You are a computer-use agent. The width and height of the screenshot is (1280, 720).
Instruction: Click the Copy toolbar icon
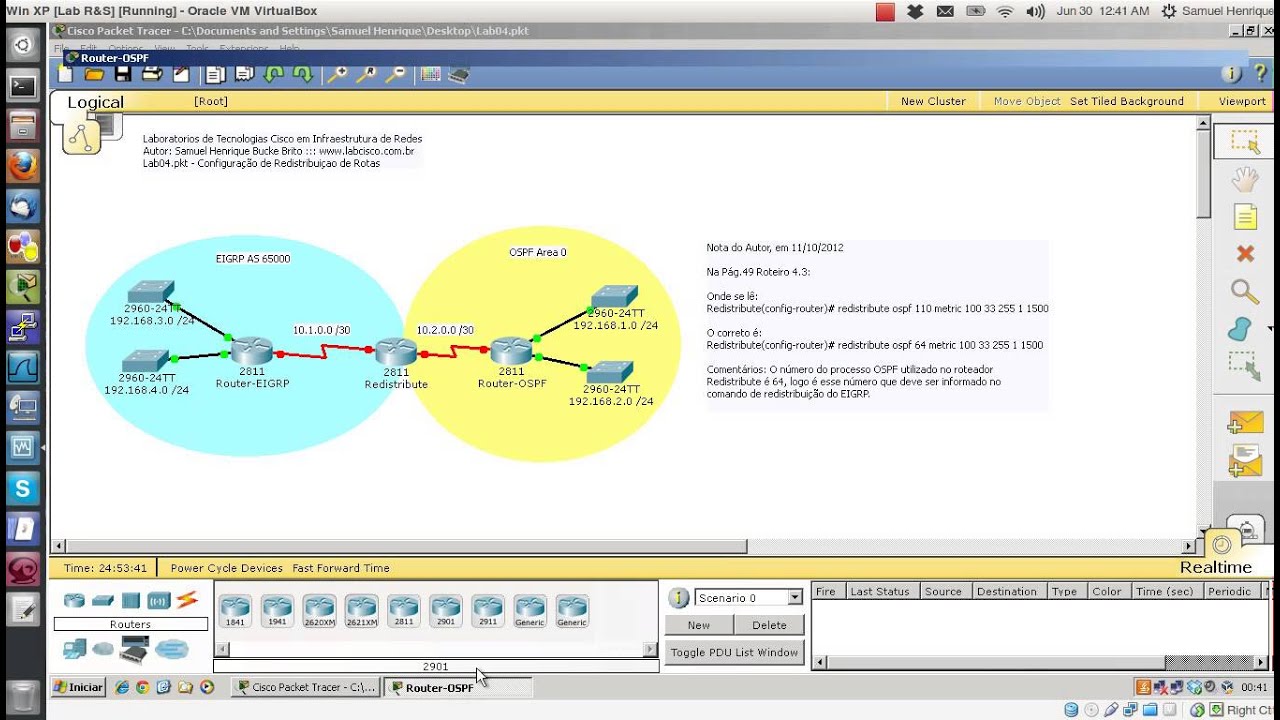coord(215,74)
